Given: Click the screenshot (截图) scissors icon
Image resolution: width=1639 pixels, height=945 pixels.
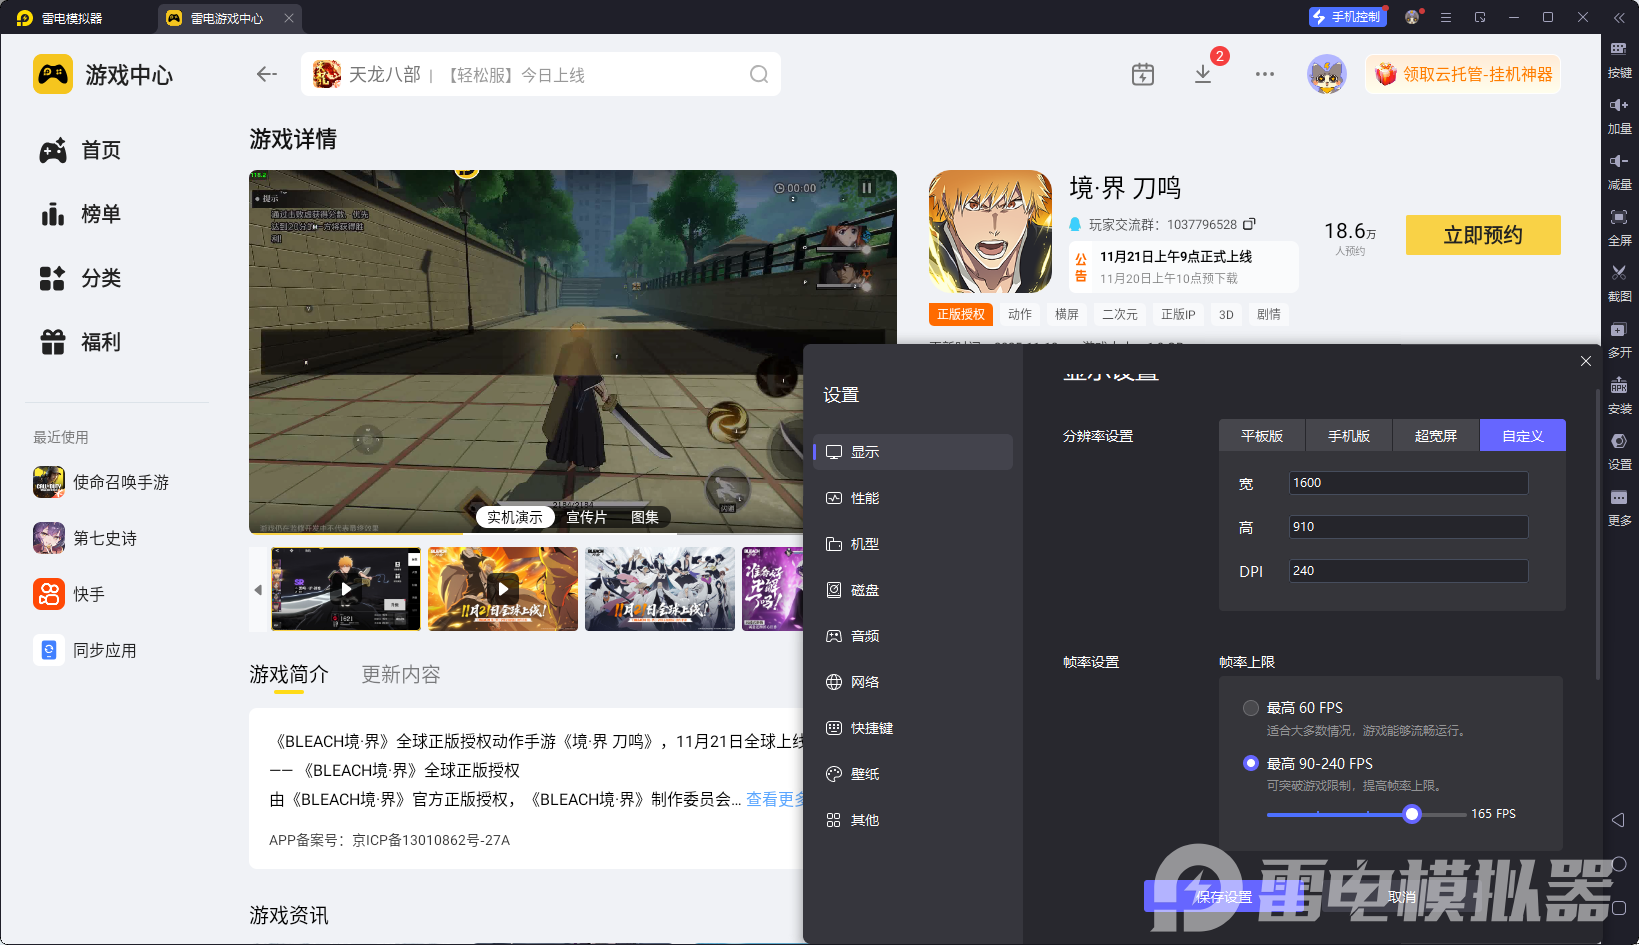Looking at the screenshot, I should click(1619, 273).
